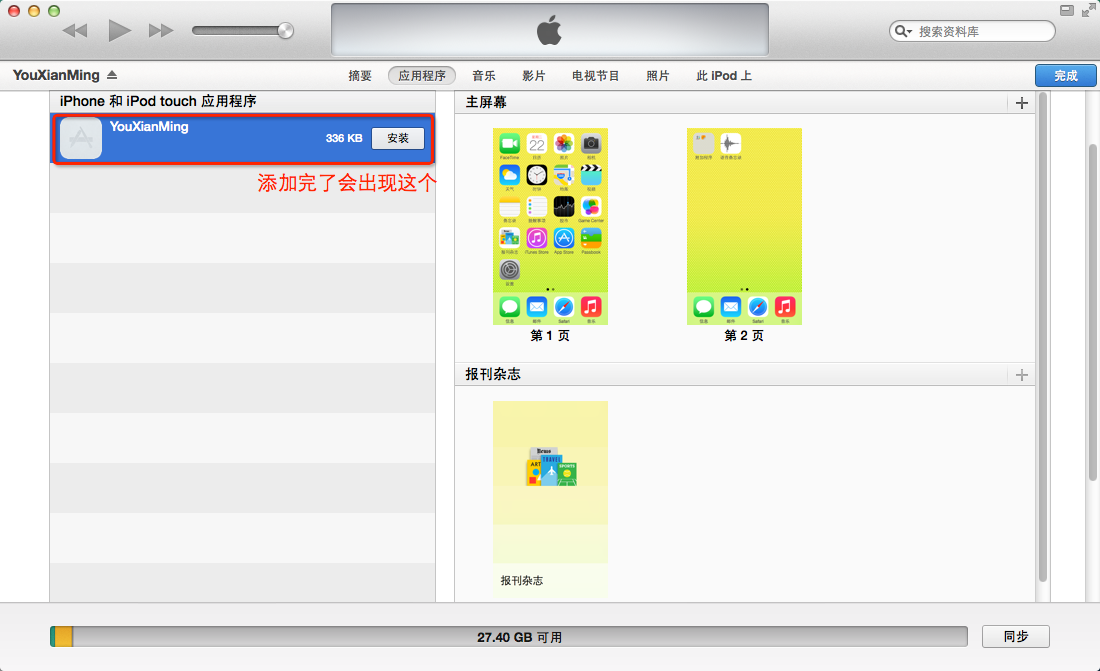Select the Game Center icon on page 1
Viewport: 1100px width, 671px height.
pos(591,206)
